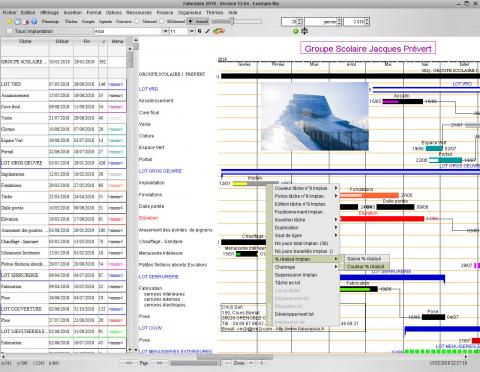Click Début column header in task table
Image resolution: width=480 pixels, height=372 pixels.
click(62, 41)
